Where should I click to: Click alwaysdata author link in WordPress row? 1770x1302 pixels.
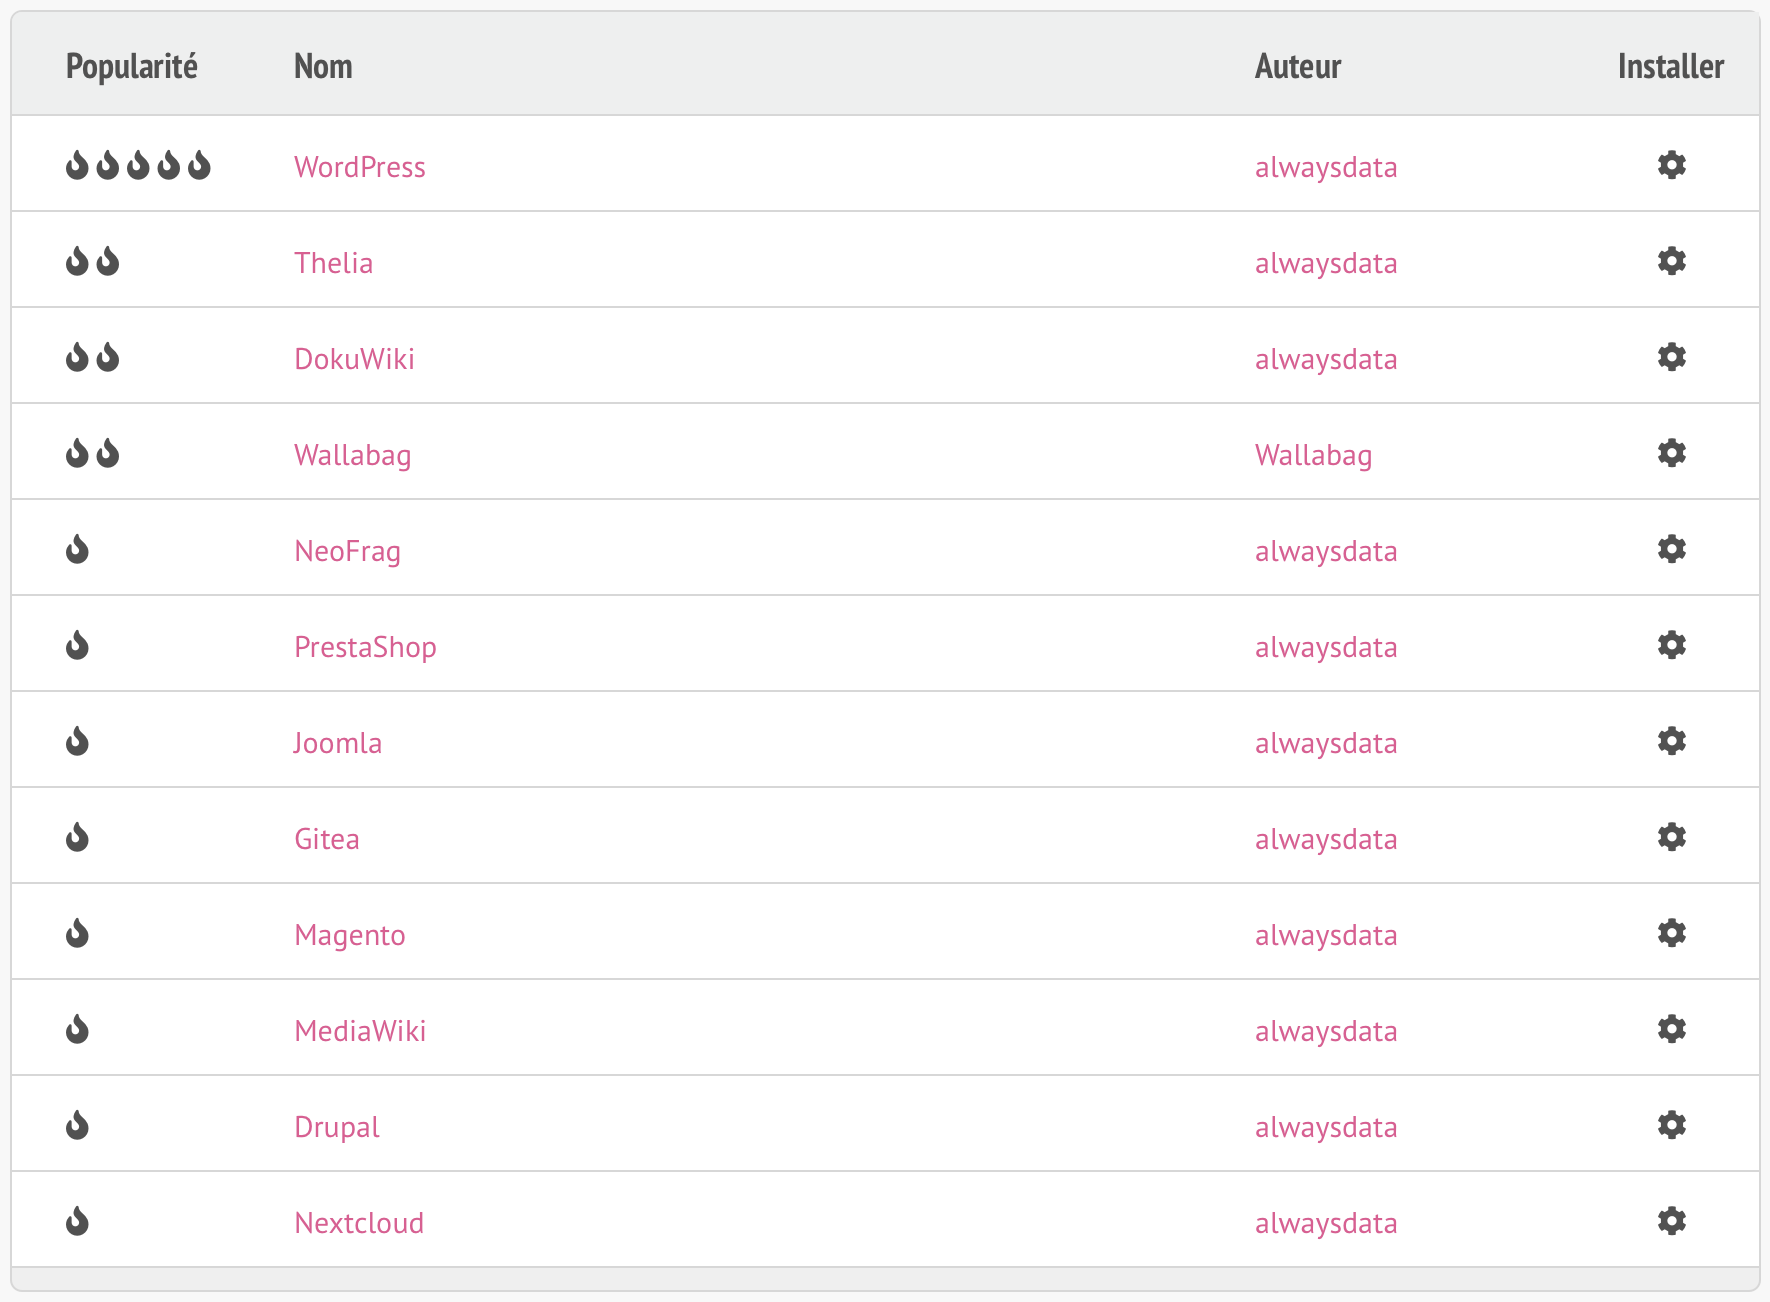(1326, 167)
